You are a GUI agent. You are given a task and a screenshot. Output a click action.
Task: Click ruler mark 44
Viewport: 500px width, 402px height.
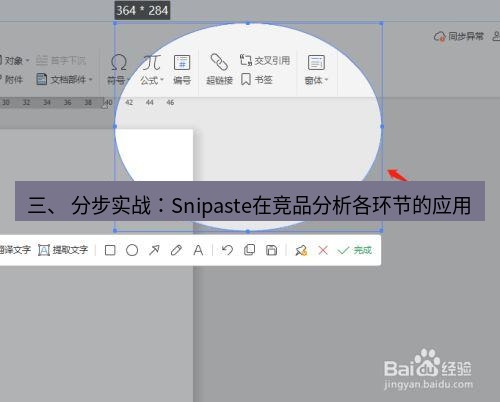[150, 102]
